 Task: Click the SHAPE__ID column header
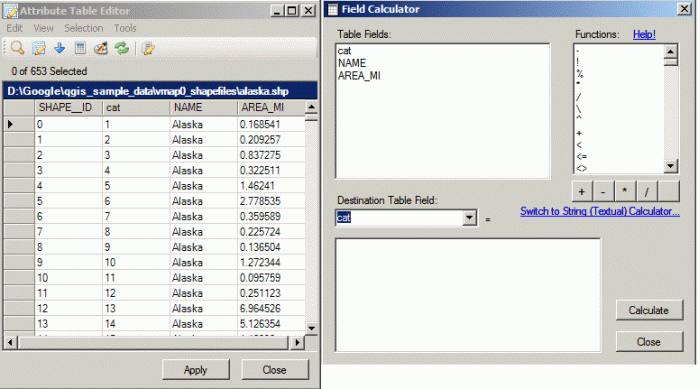tap(68, 107)
